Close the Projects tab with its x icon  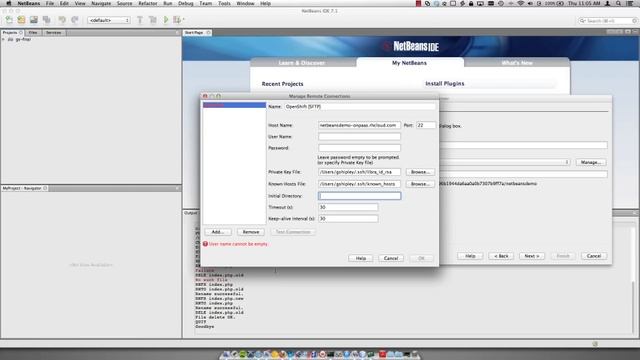[x=21, y=32]
